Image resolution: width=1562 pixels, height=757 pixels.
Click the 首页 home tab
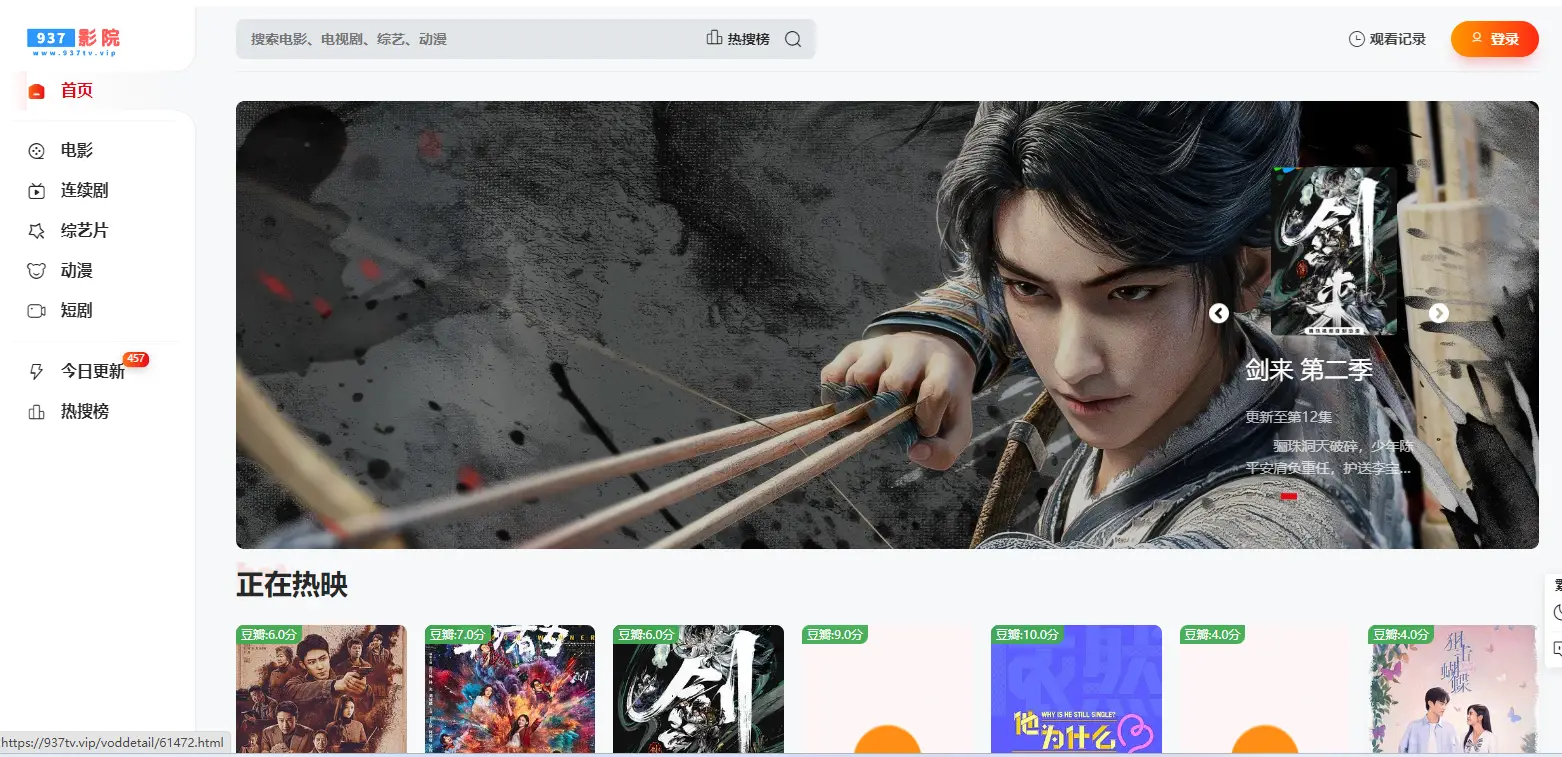click(76, 90)
